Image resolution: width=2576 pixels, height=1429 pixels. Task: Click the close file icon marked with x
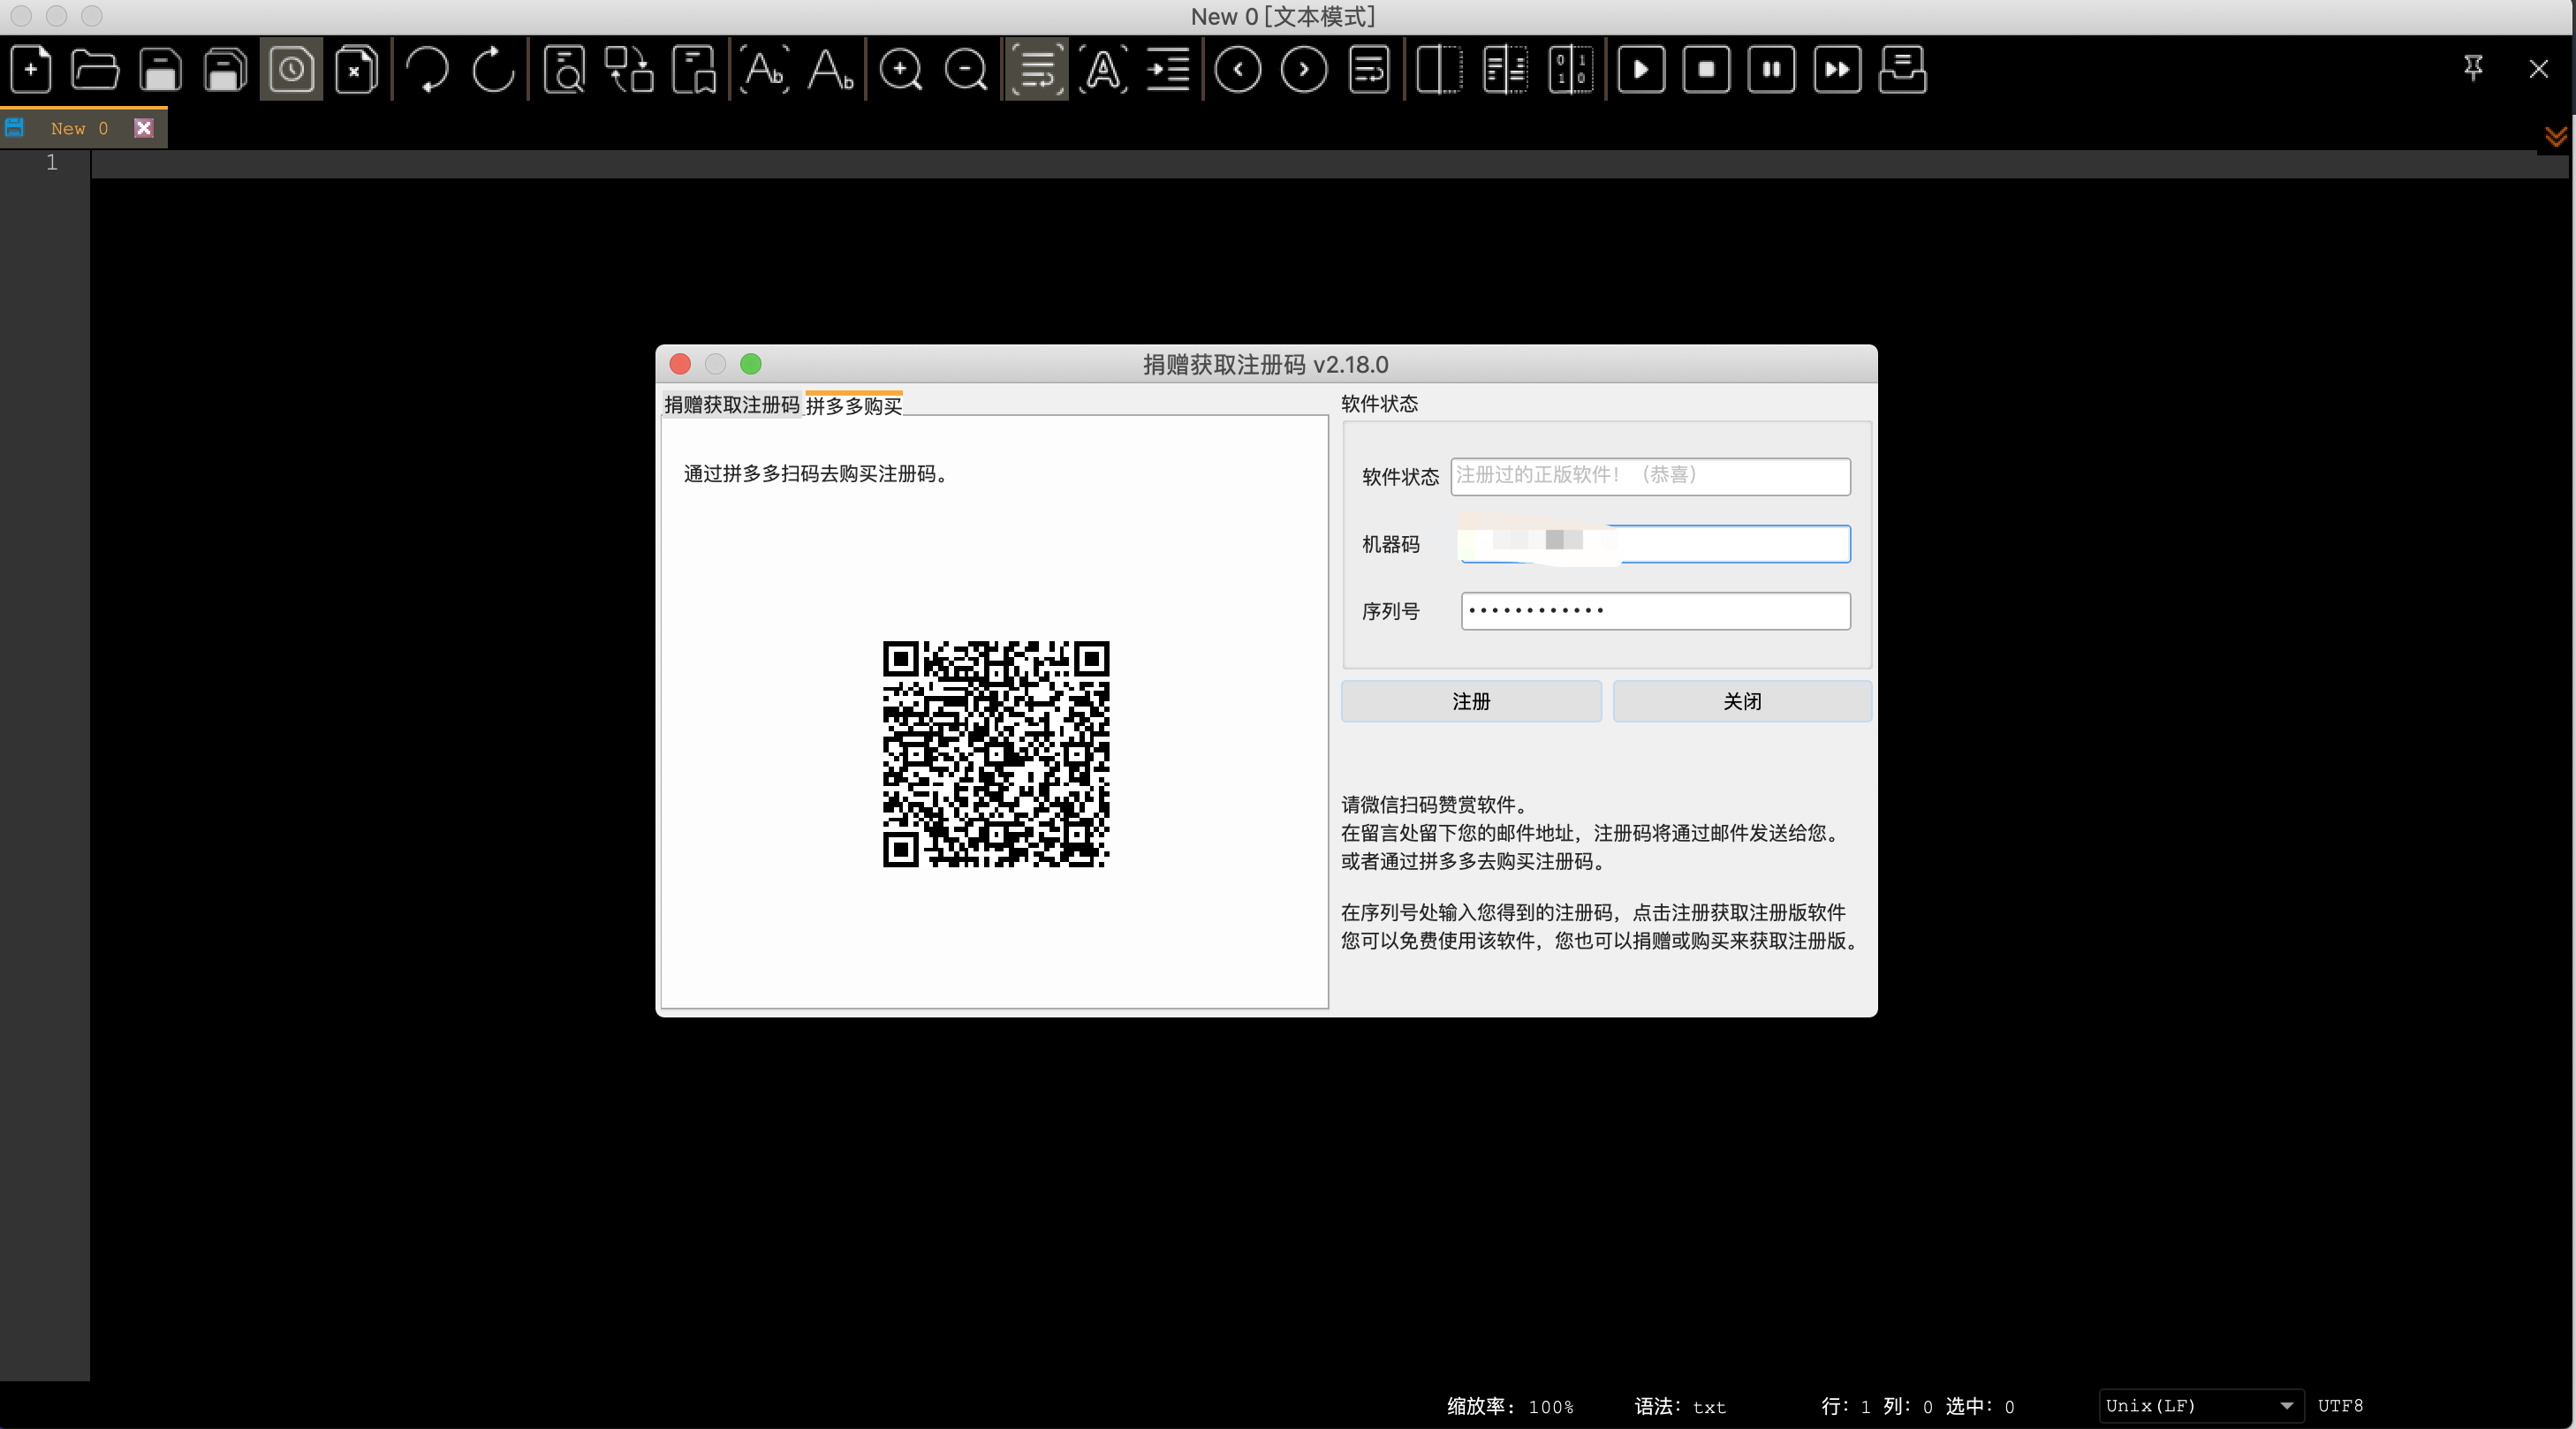(356, 70)
